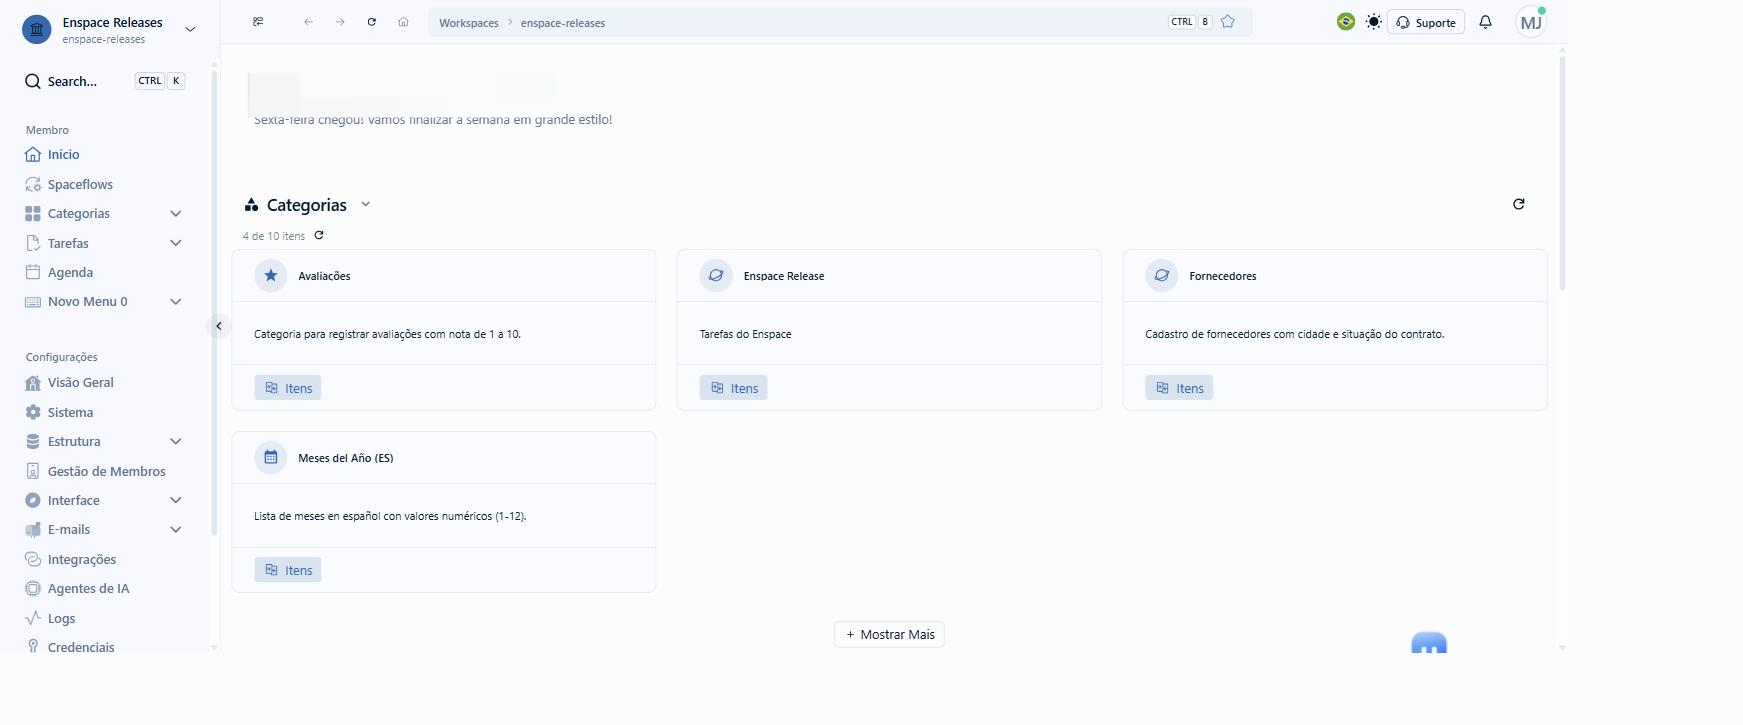
Task: Expand Interface submenu
Action: 176,500
